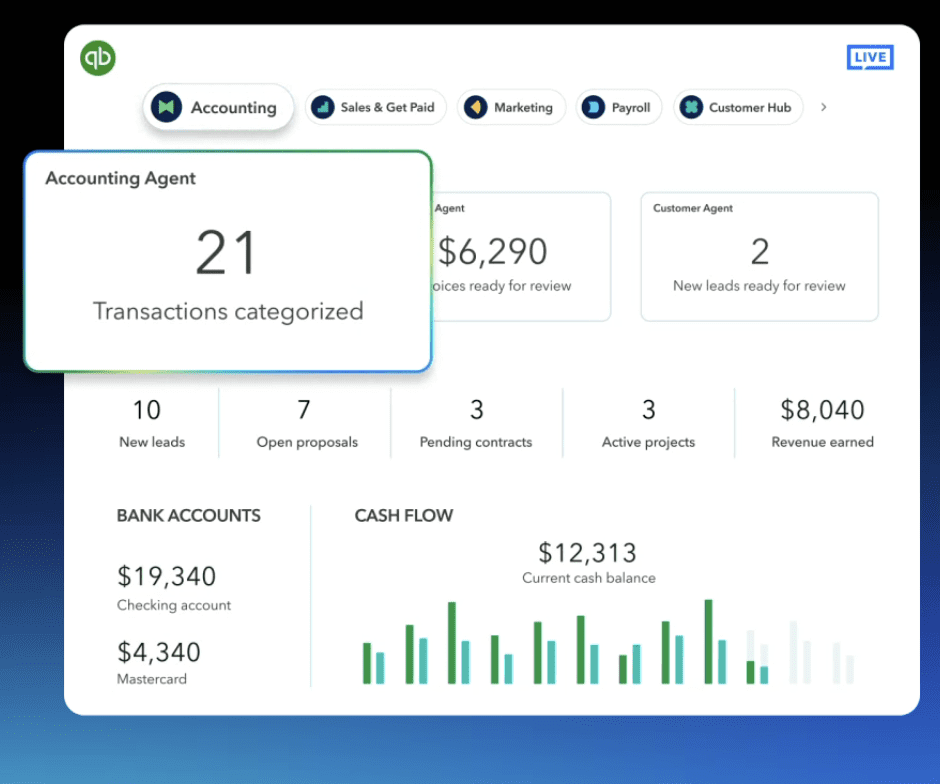Click the Marketing megaphone icon

tap(476, 107)
